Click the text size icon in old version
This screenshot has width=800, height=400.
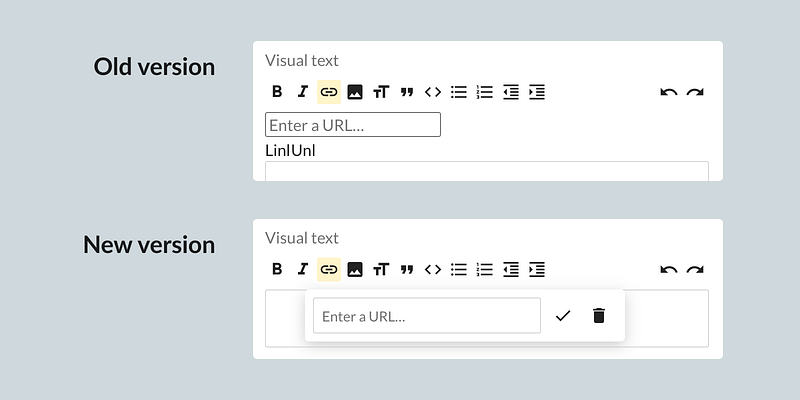380,92
